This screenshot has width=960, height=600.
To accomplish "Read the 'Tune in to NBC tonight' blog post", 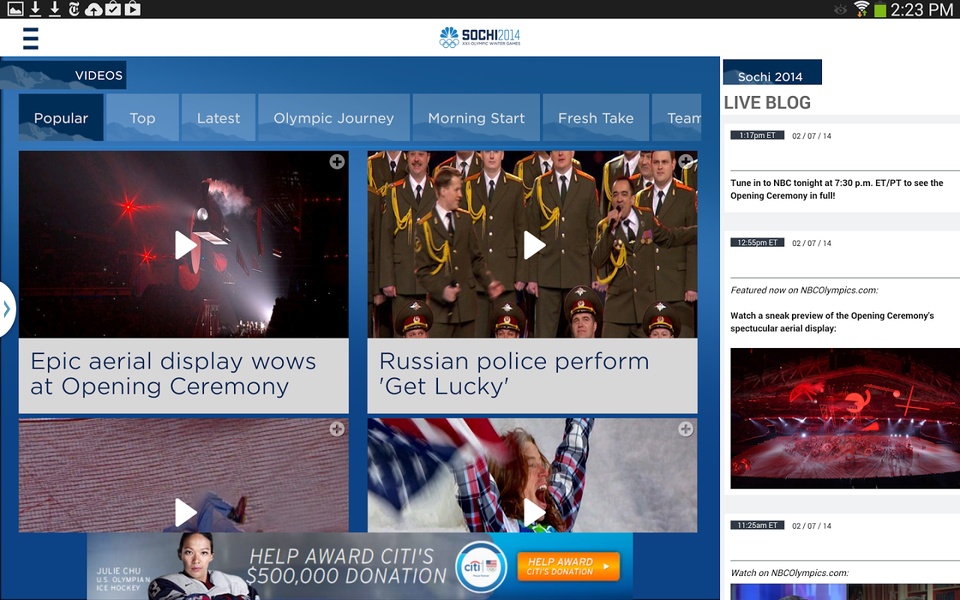I will (837, 189).
